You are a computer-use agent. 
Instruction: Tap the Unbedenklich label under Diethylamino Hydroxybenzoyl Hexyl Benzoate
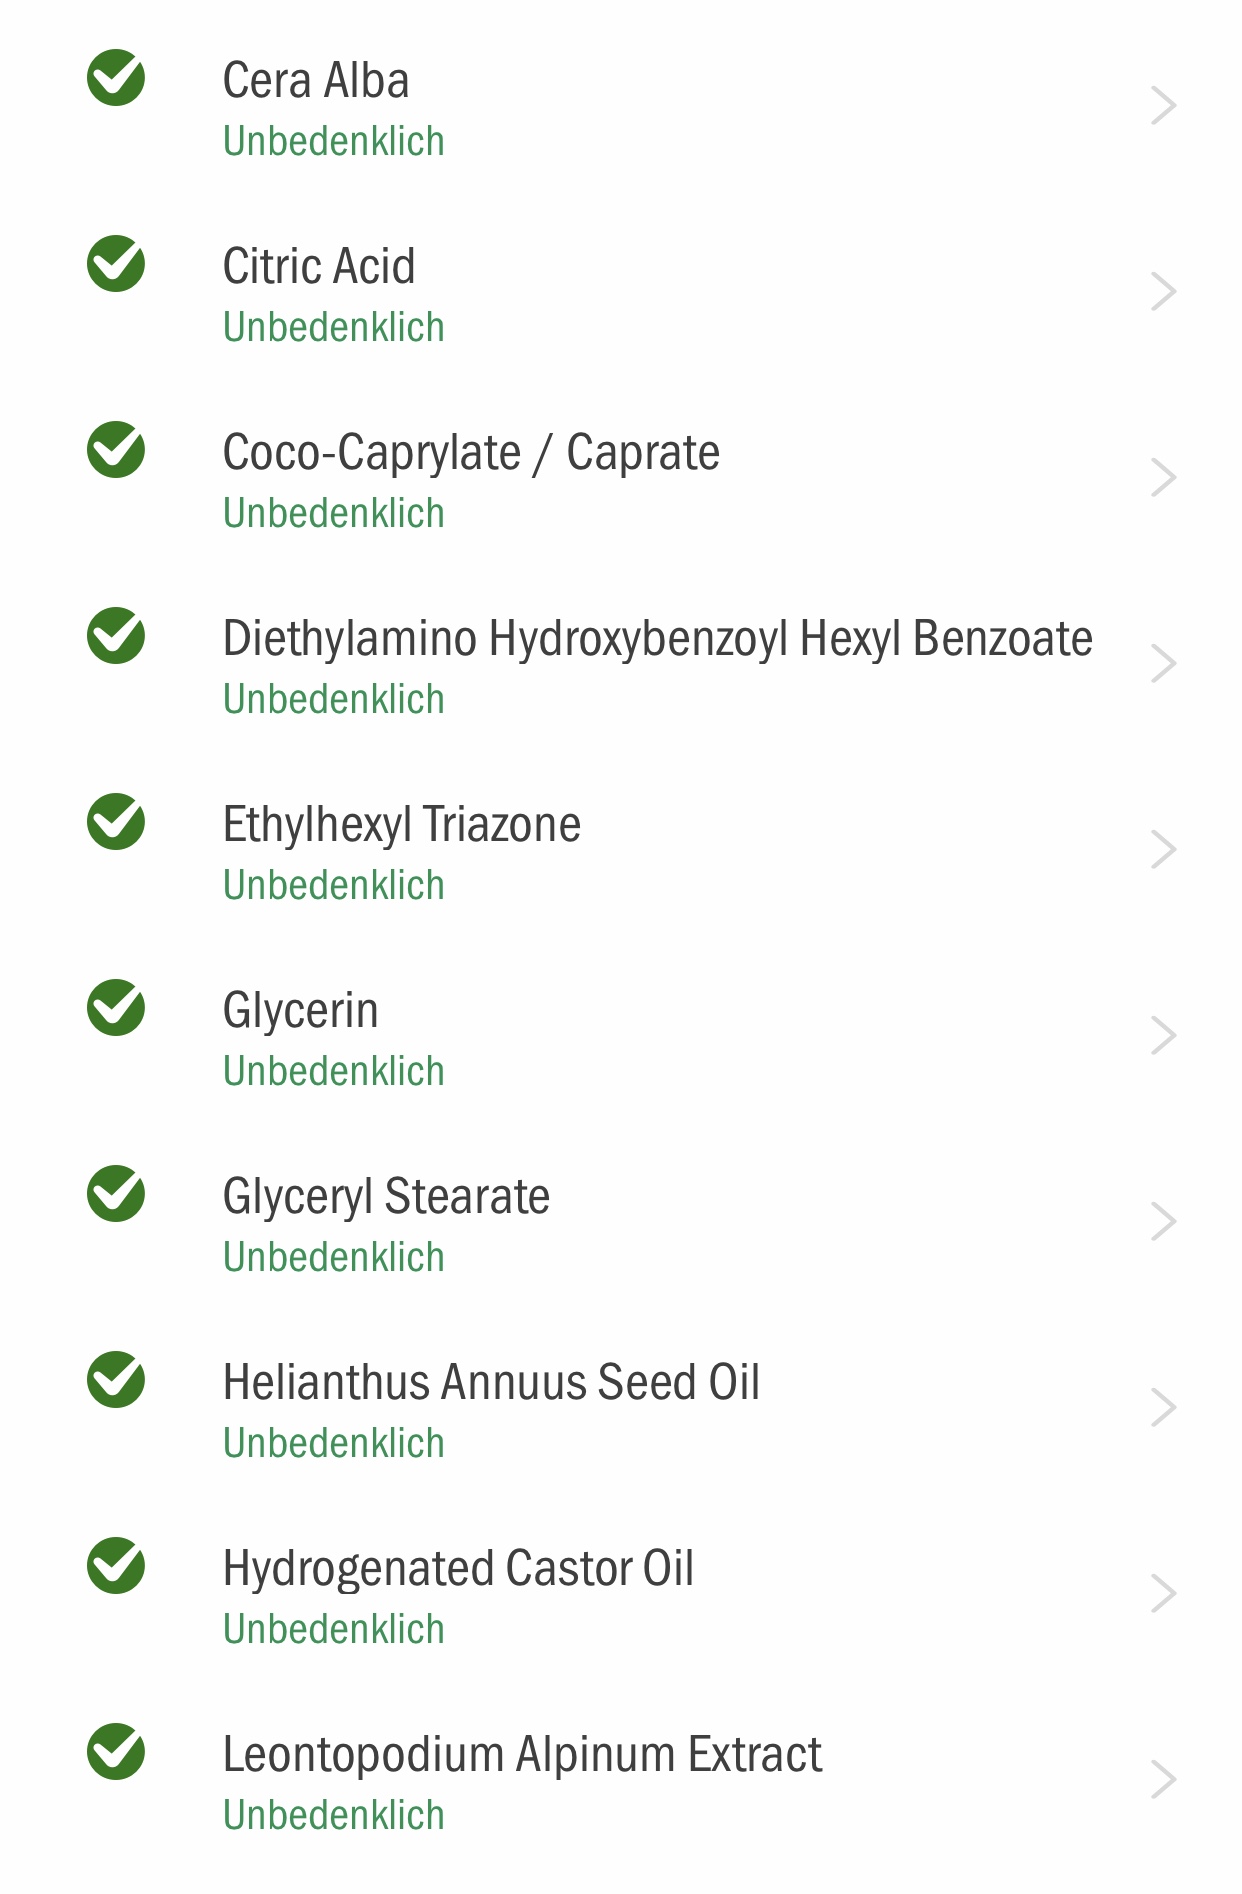pyautogui.click(x=334, y=699)
